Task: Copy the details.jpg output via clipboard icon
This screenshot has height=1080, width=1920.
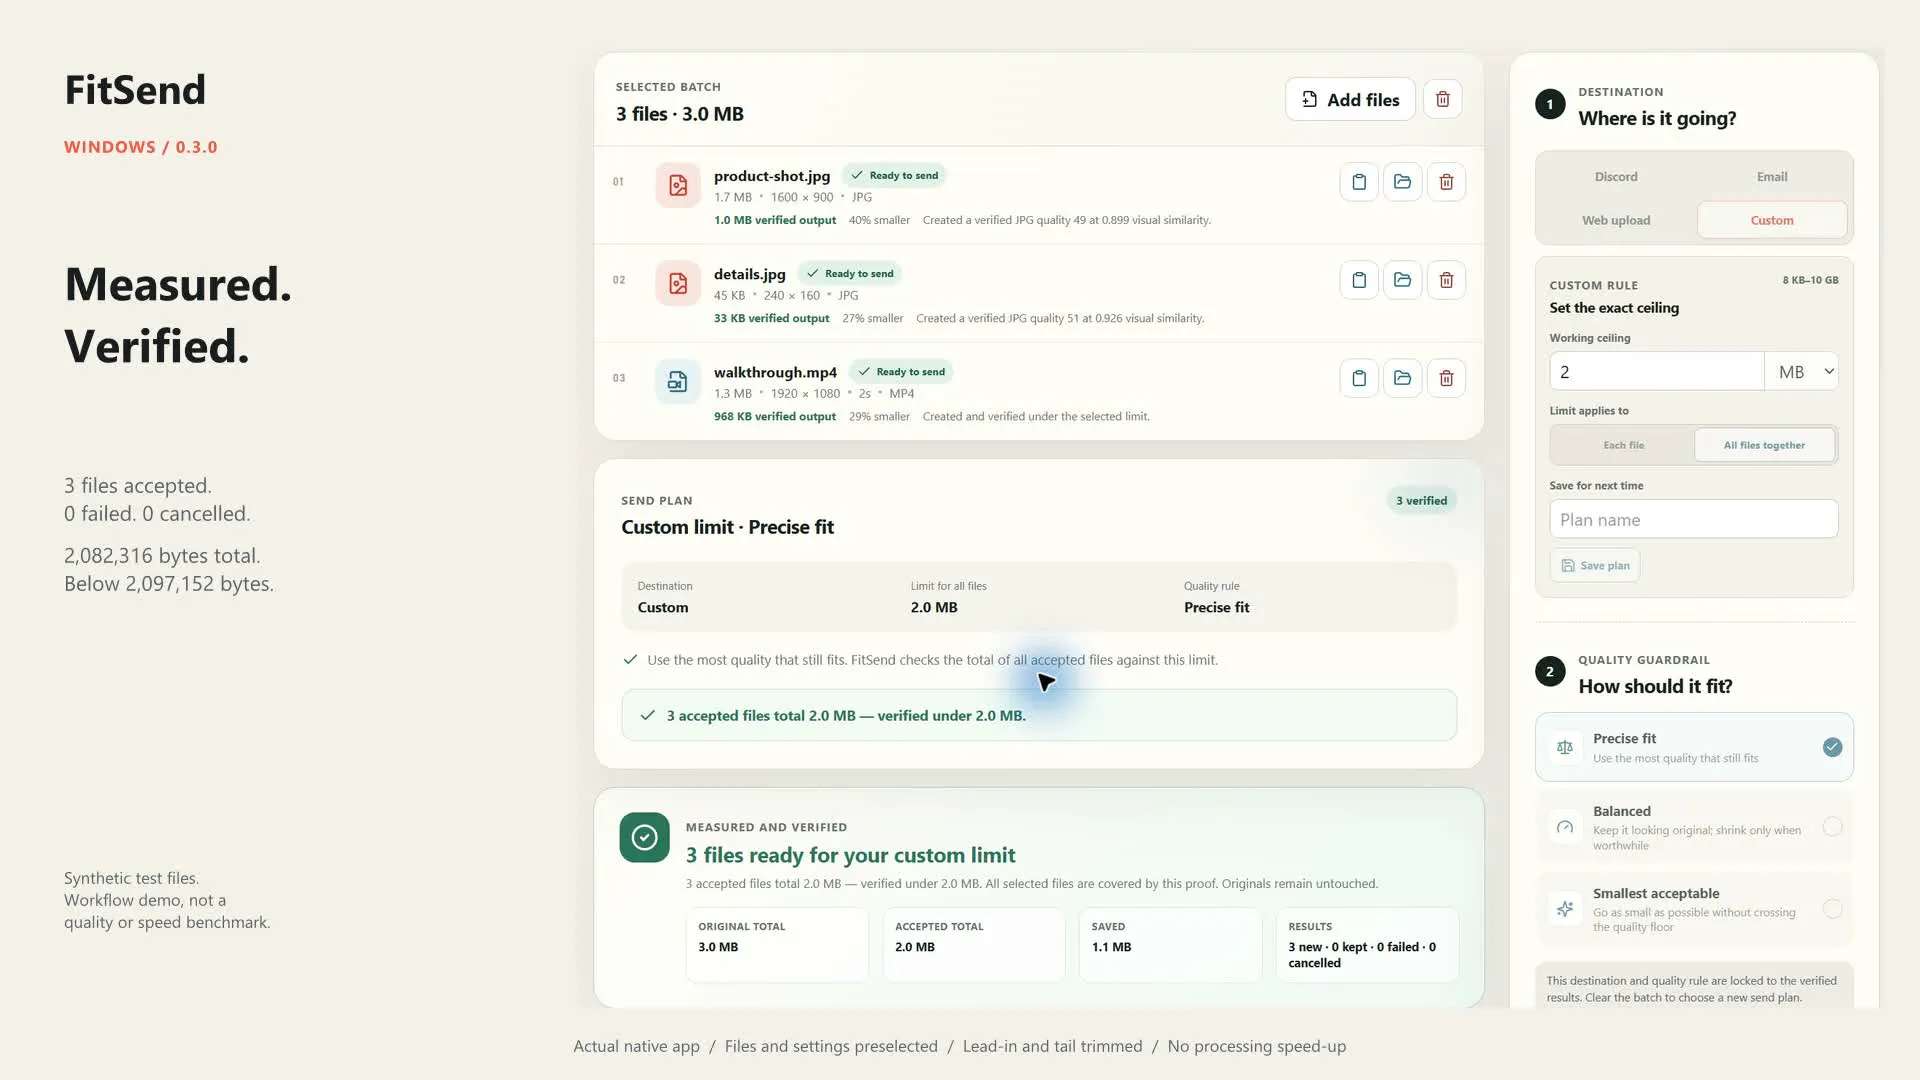Action: (1359, 280)
